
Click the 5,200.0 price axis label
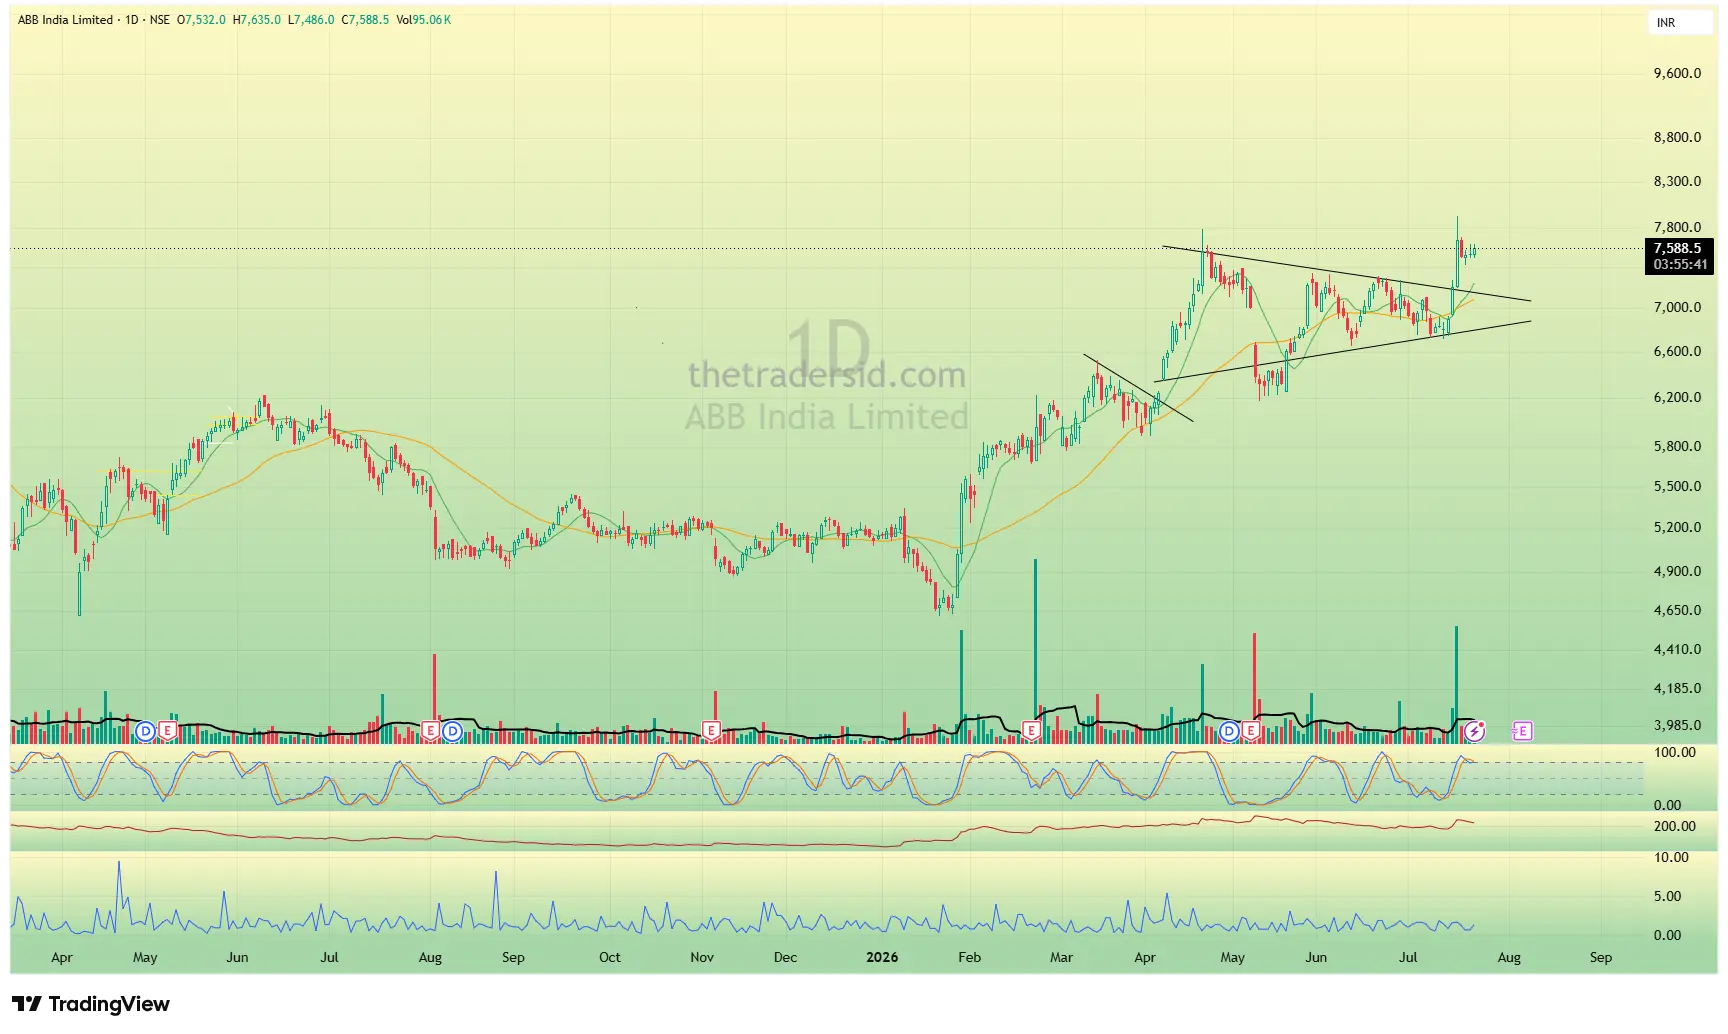pos(1677,527)
